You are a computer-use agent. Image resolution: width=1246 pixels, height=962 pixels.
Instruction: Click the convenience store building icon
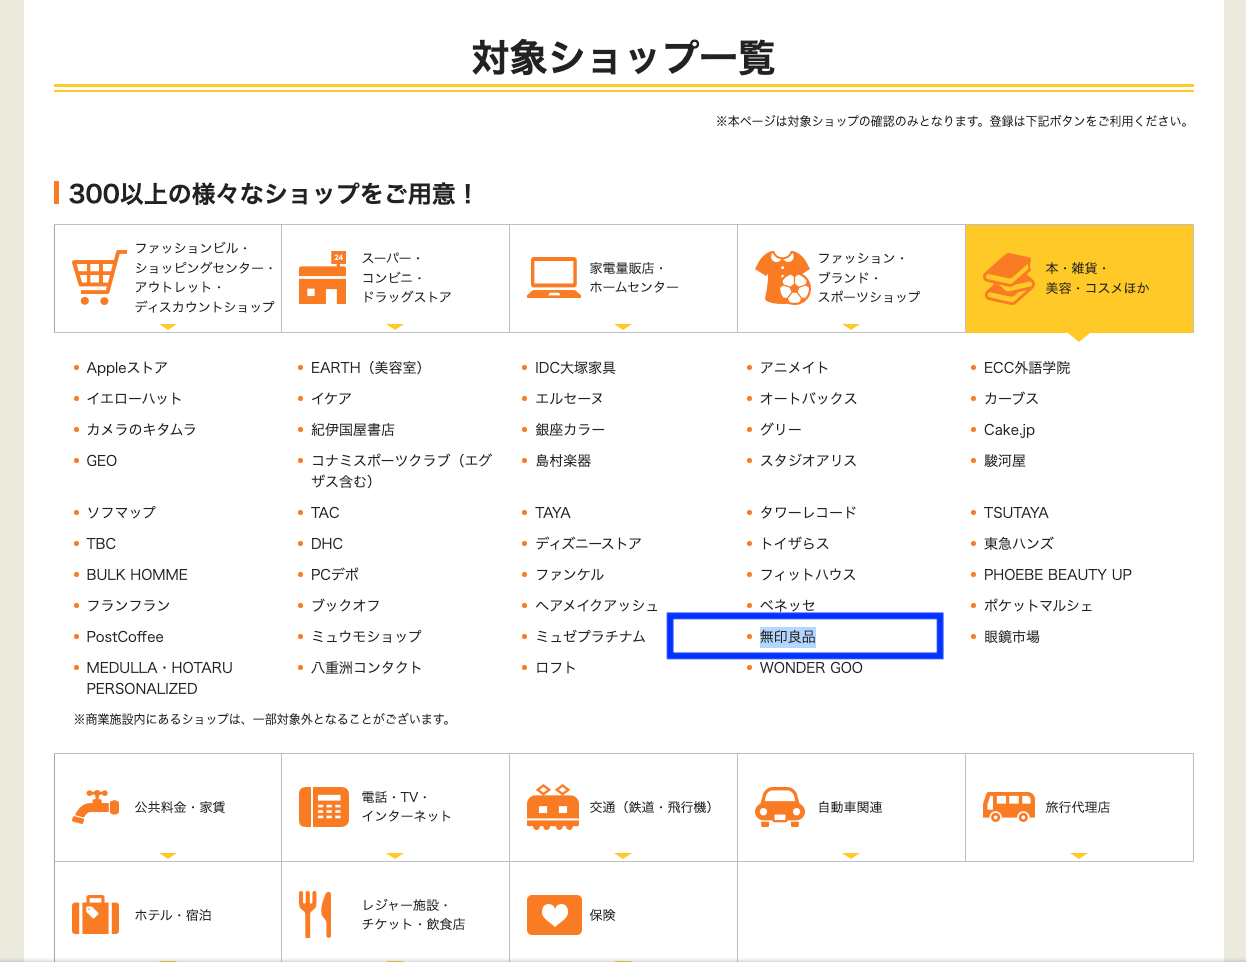click(323, 277)
